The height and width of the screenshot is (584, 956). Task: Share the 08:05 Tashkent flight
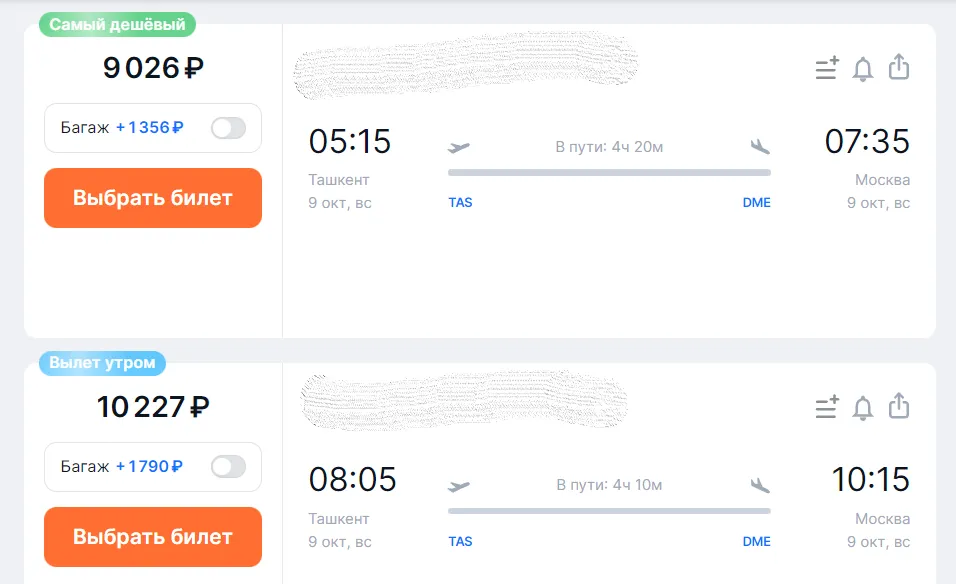click(x=899, y=405)
